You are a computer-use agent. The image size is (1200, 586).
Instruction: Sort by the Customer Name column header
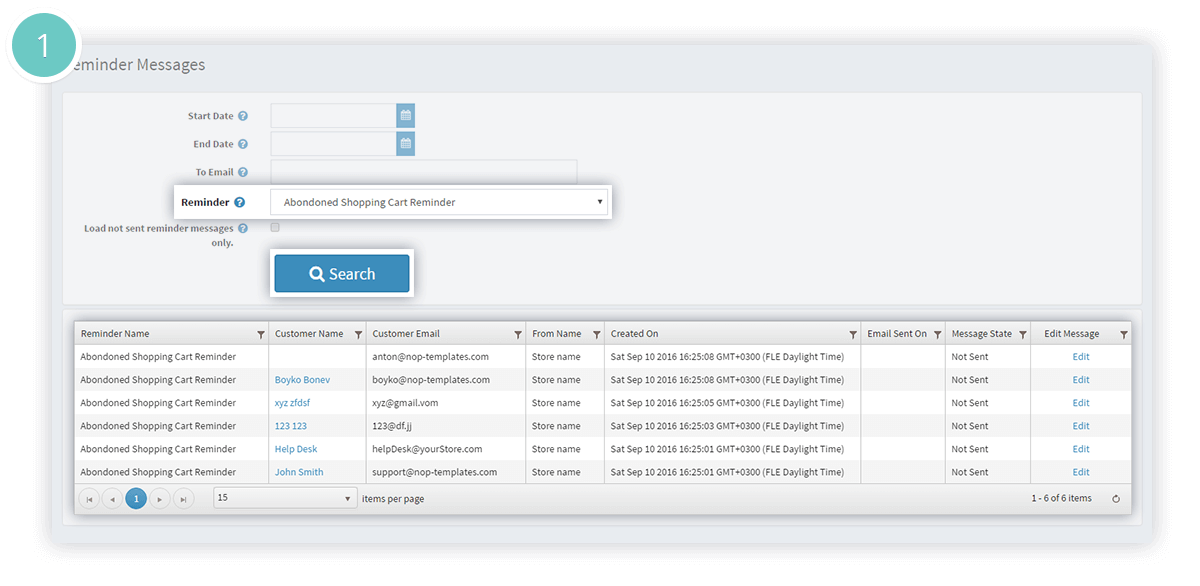309,334
